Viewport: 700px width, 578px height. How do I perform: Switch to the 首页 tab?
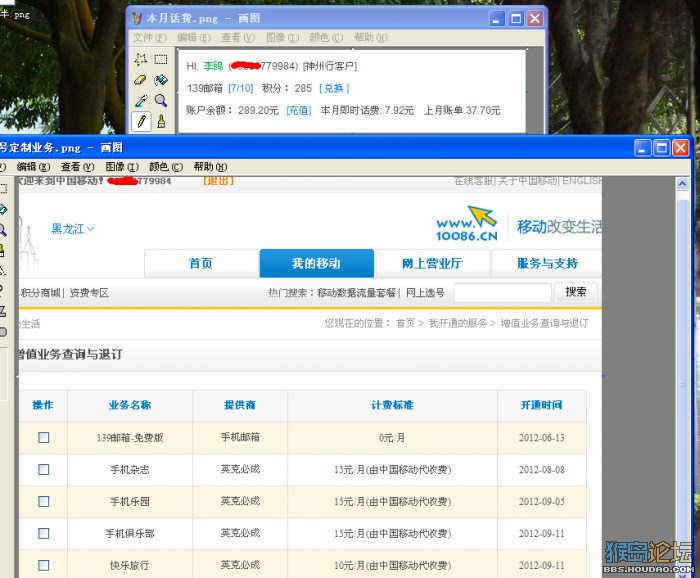[201, 263]
